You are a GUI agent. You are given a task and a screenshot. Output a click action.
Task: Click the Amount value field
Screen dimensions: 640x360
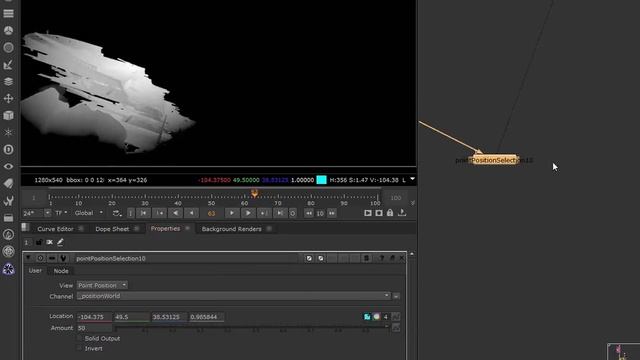click(94, 328)
